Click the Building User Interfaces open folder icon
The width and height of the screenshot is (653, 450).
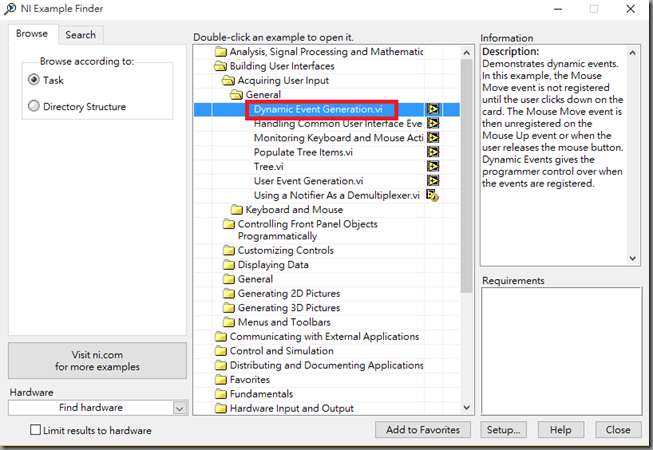click(x=220, y=66)
